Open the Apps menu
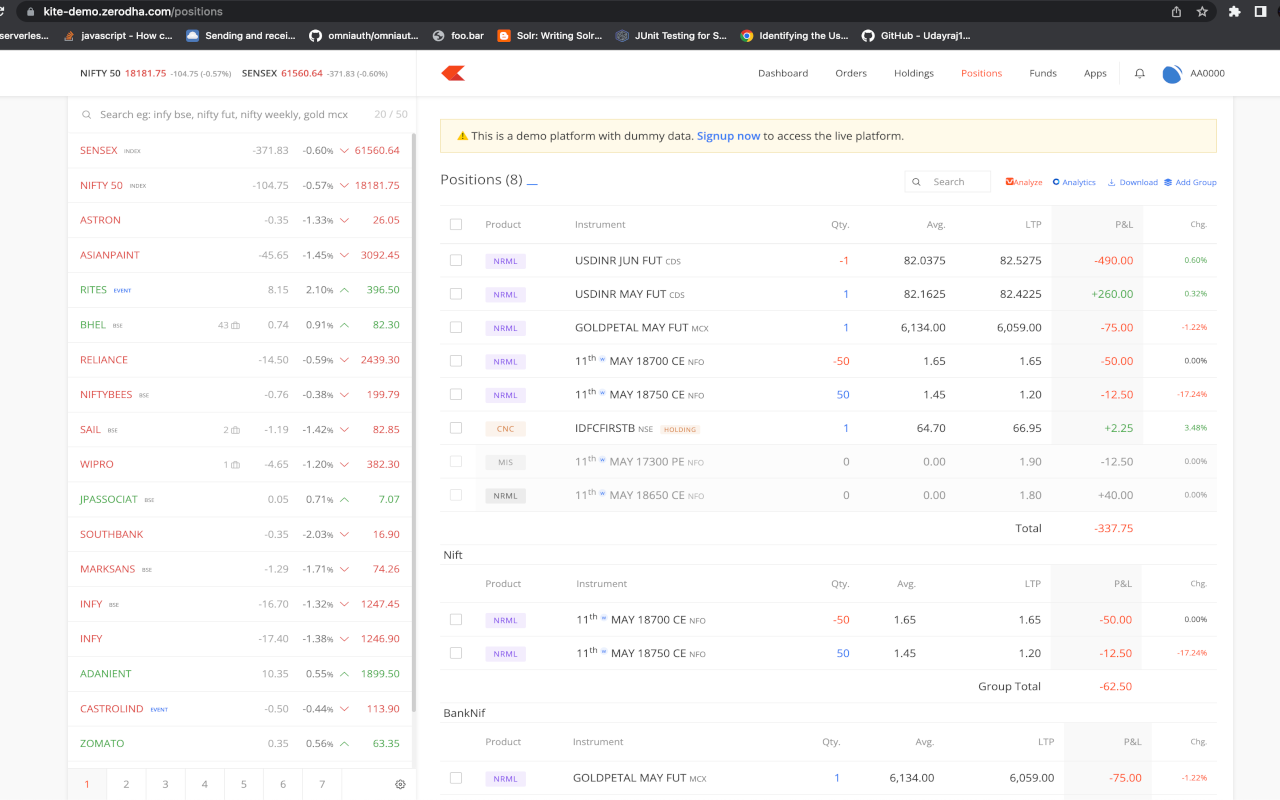The image size is (1280, 800). pos(1095,73)
